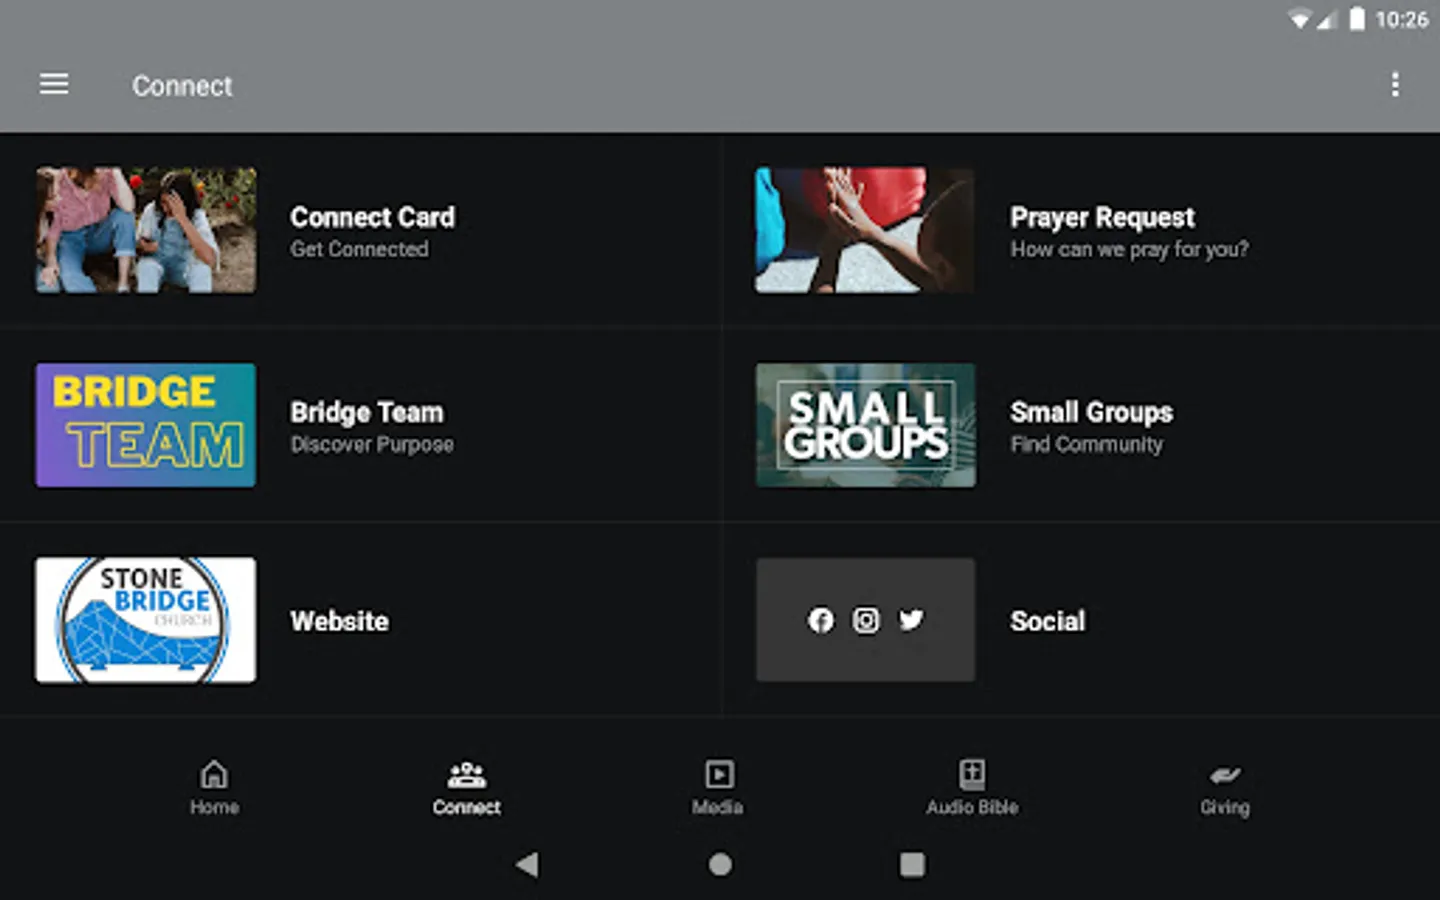Click the Twitter icon in Social tile
The height and width of the screenshot is (900, 1440).
[911, 620]
